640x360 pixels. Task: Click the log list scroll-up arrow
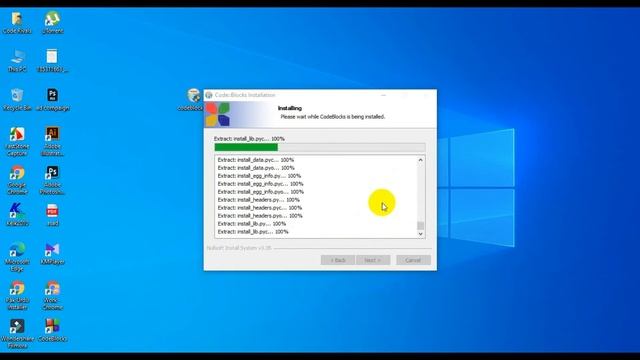coord(420,160)
